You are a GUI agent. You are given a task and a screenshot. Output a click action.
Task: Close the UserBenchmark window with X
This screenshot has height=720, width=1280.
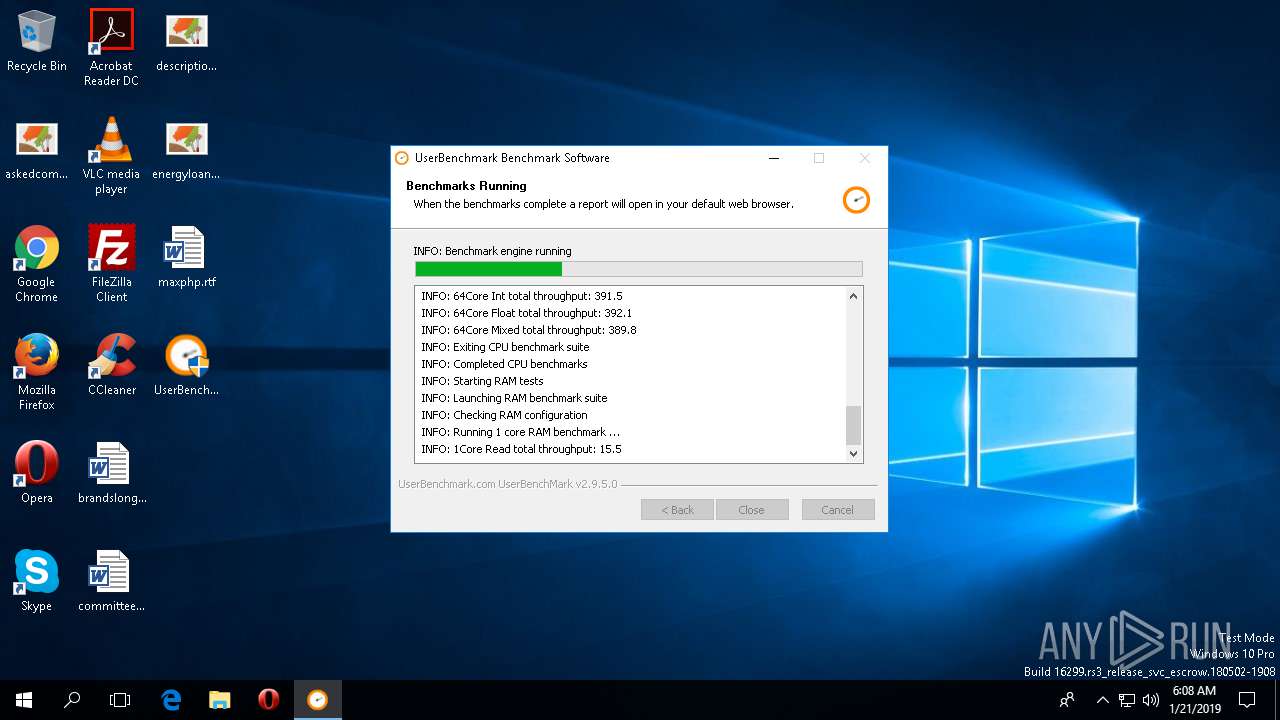[865, 158]
